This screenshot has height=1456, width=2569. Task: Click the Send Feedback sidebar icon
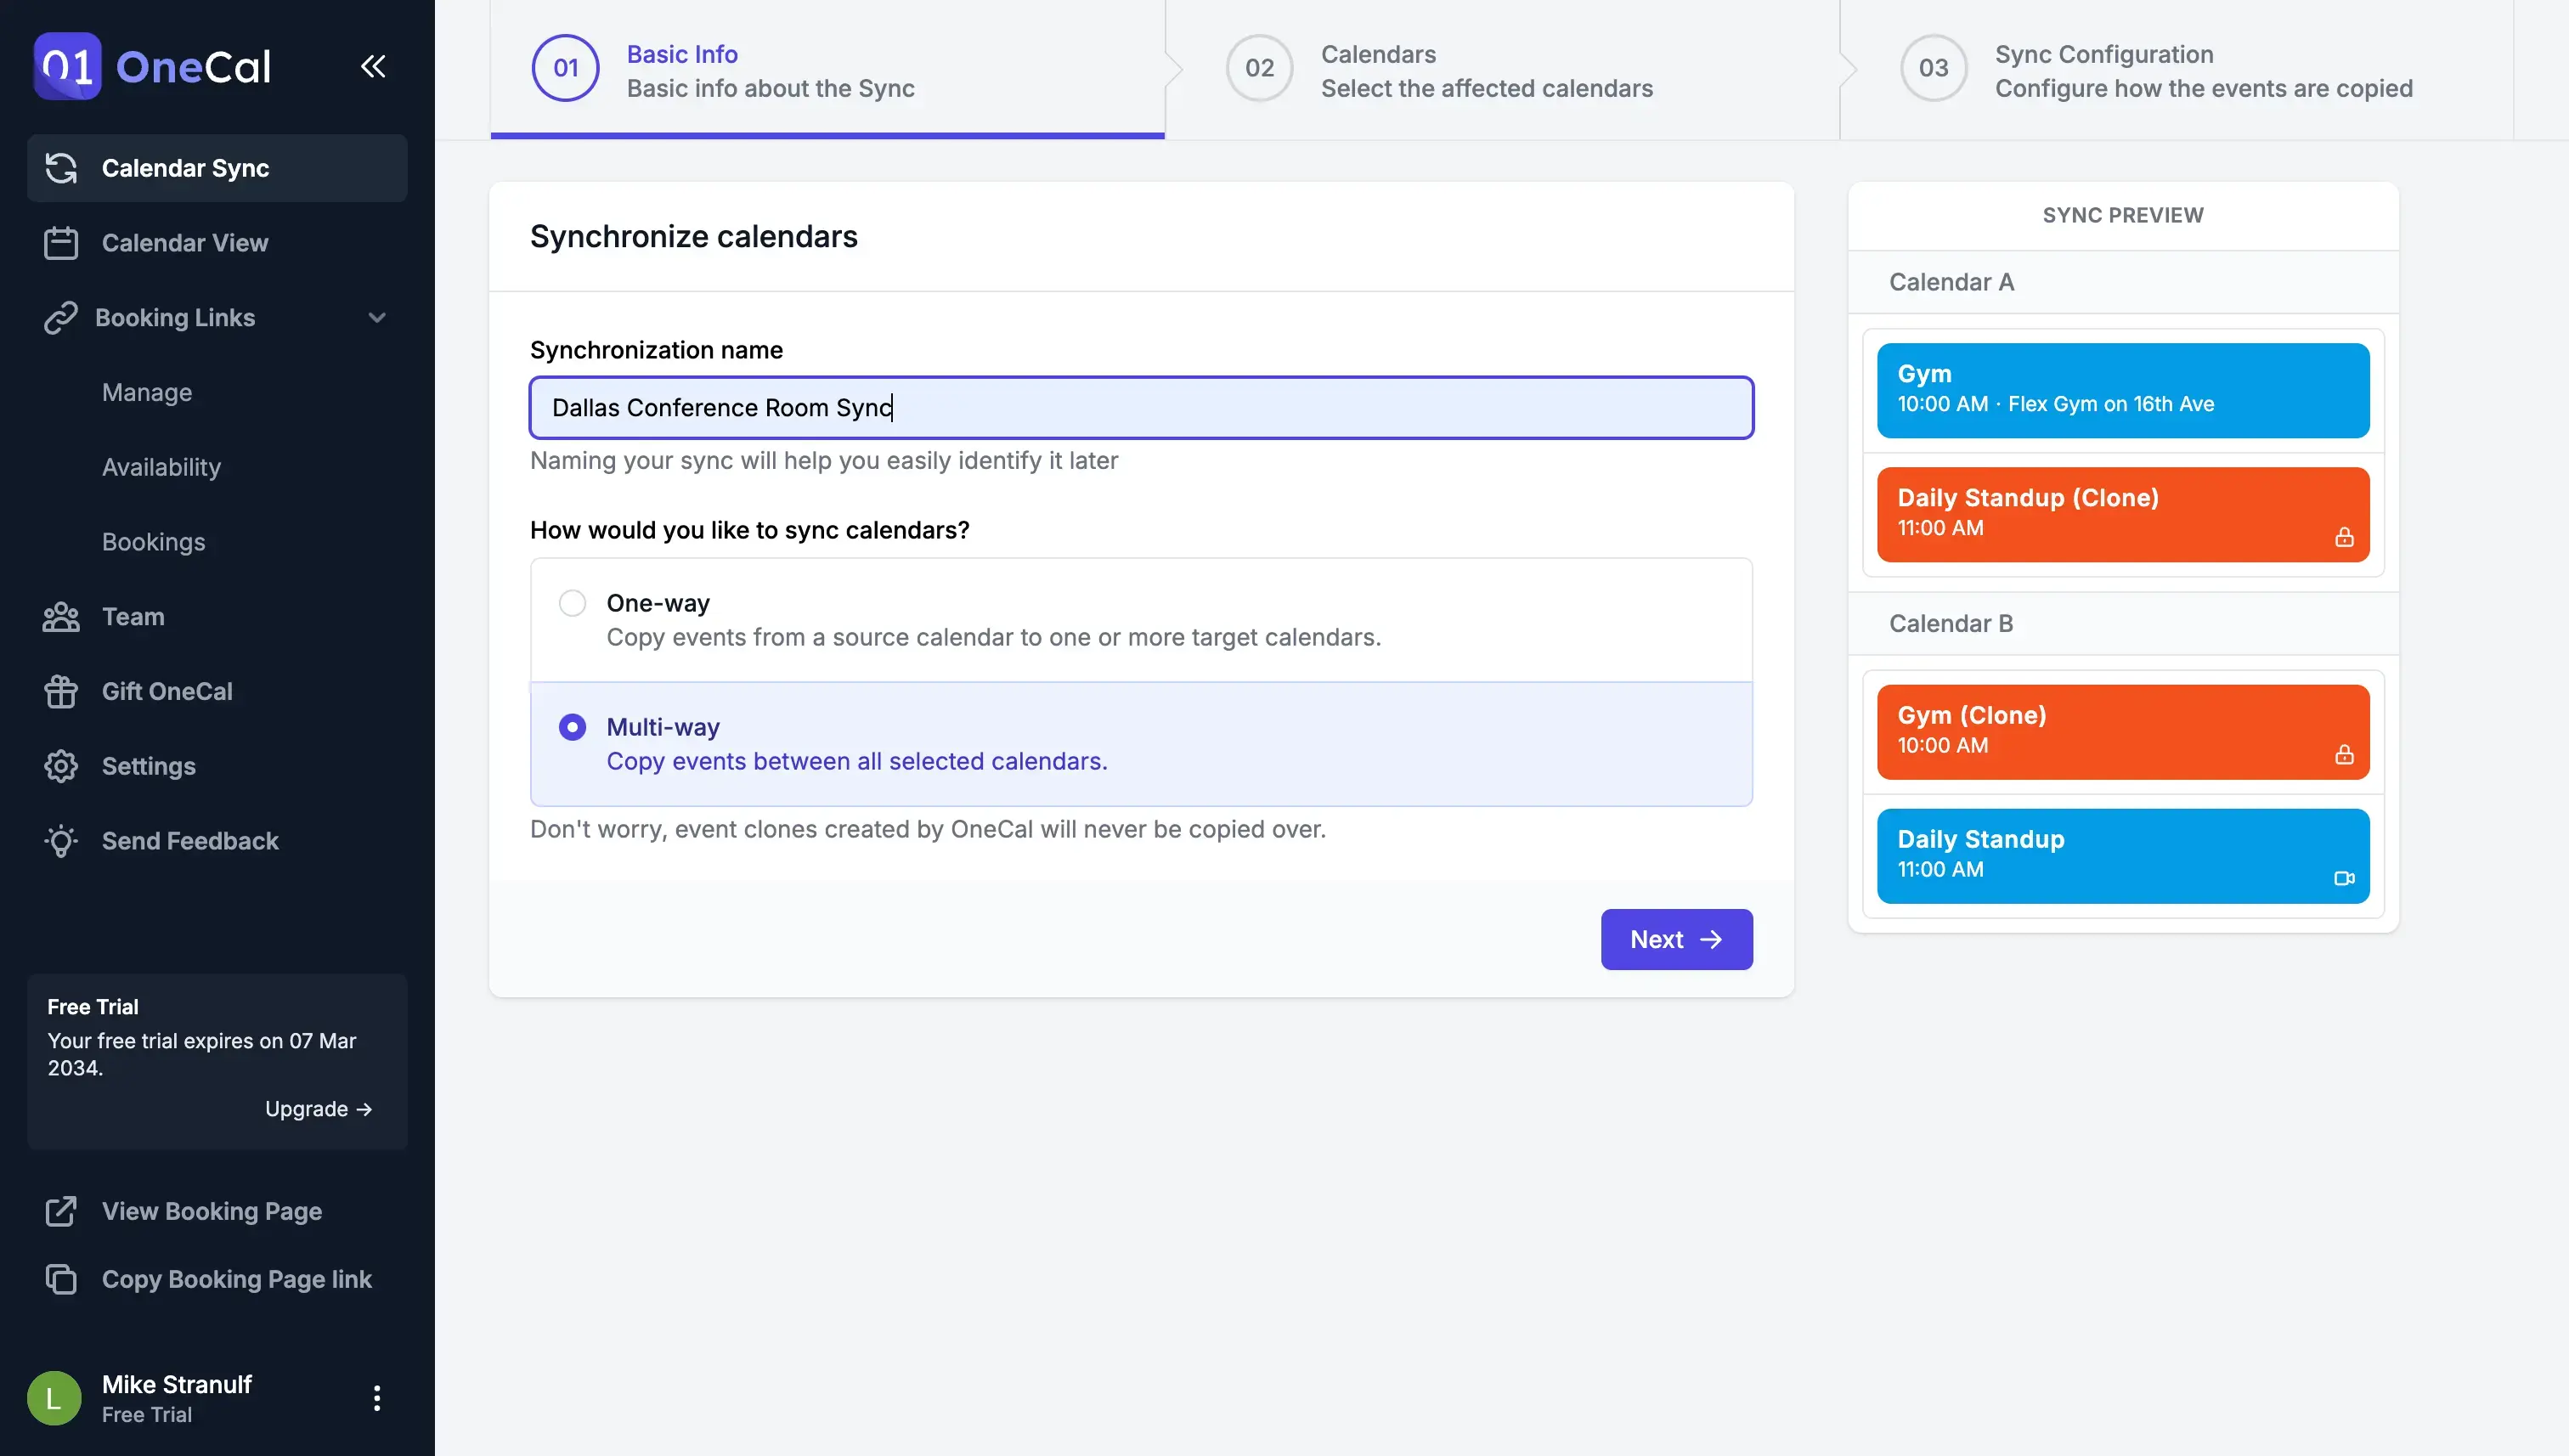[62, 840]
